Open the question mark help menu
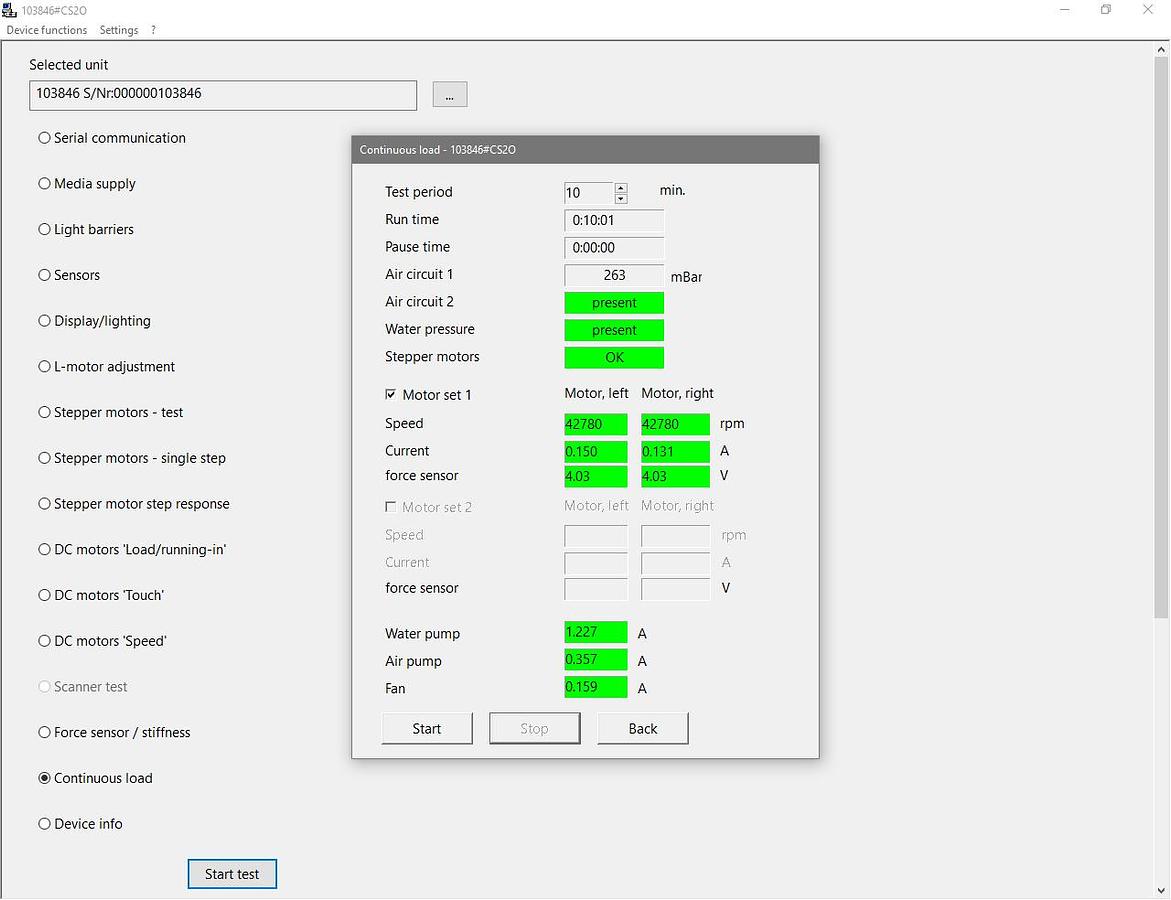The height and width of the screenshot is (900, 1171). 153,30
